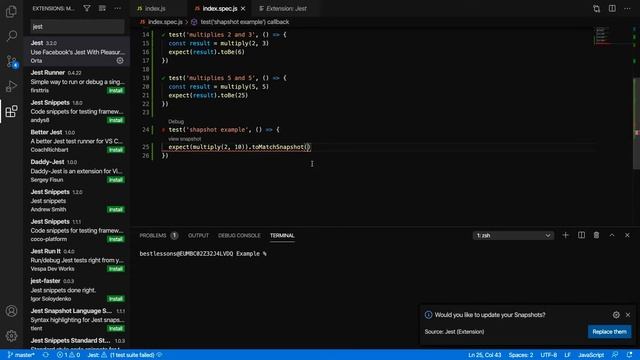Screen dimensions: 640x360
Task: Click the clear extensions search results icon
Action: pos(102,8)
